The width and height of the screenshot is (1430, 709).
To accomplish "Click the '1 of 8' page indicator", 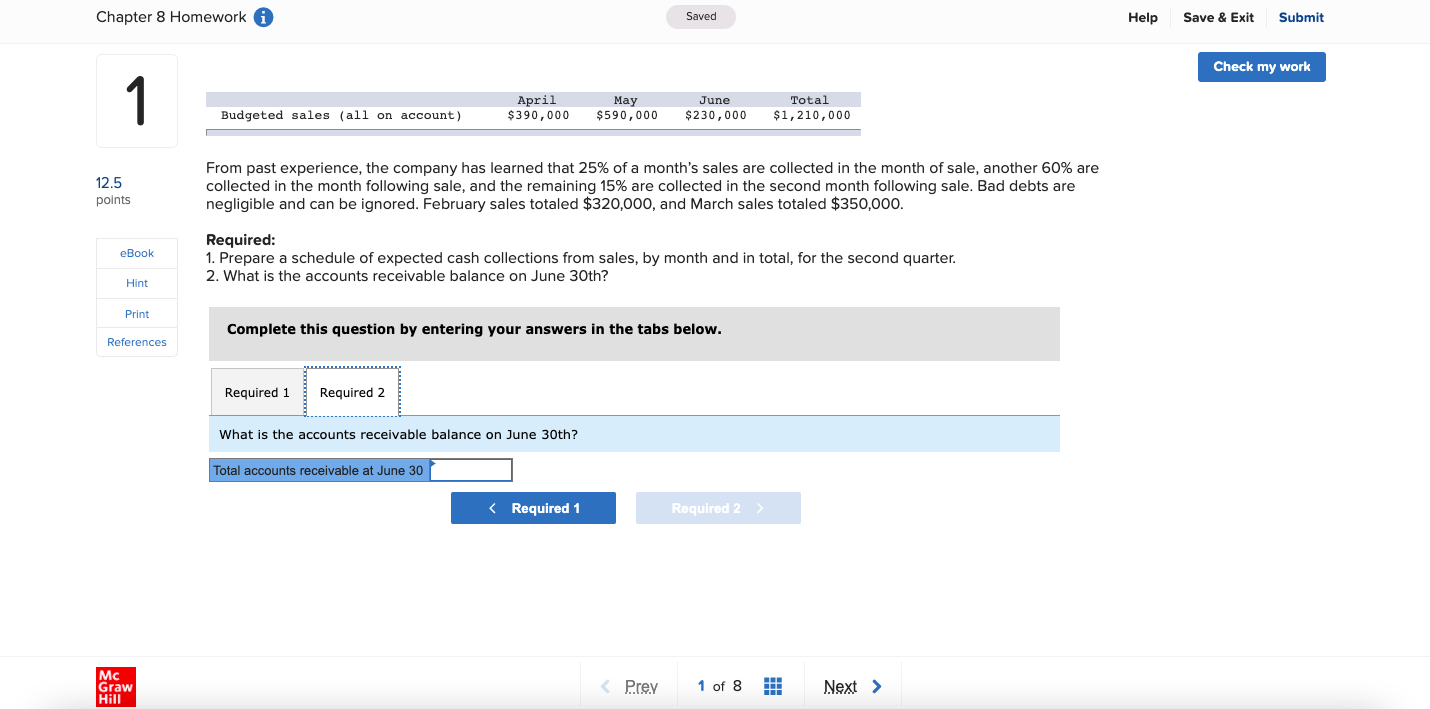I will tap(720, 686).
